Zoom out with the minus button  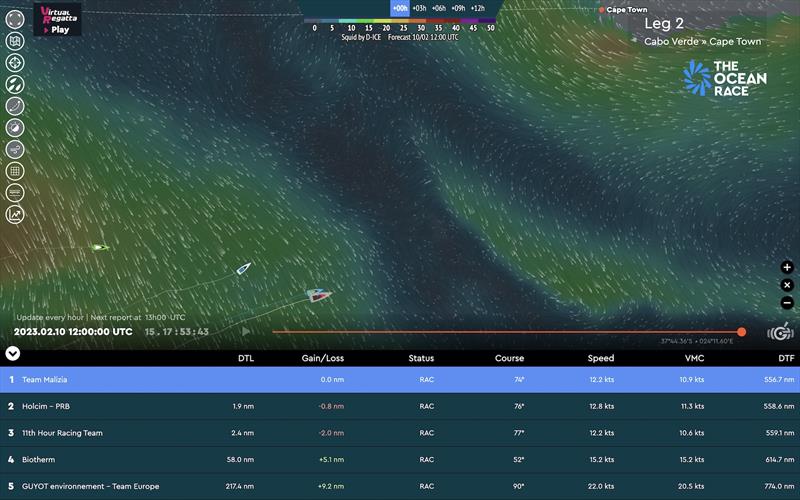click(x=787, y=303)
